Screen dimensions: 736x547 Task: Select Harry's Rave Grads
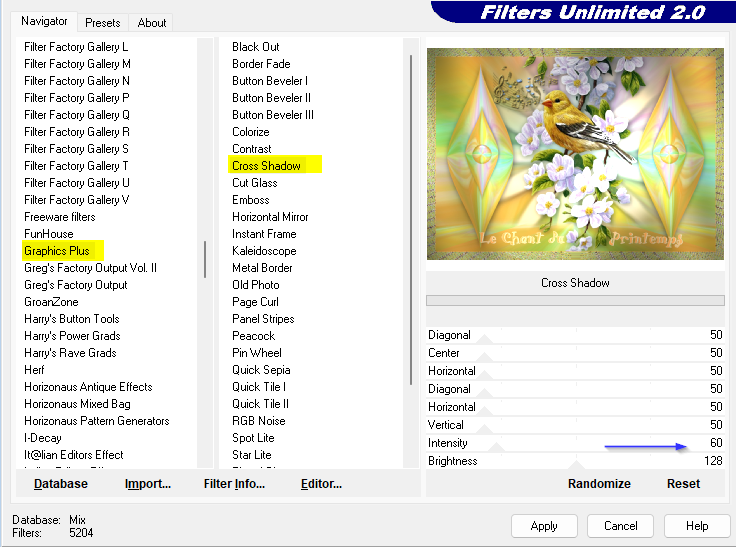pyautogui.click(x=70, y=353)
